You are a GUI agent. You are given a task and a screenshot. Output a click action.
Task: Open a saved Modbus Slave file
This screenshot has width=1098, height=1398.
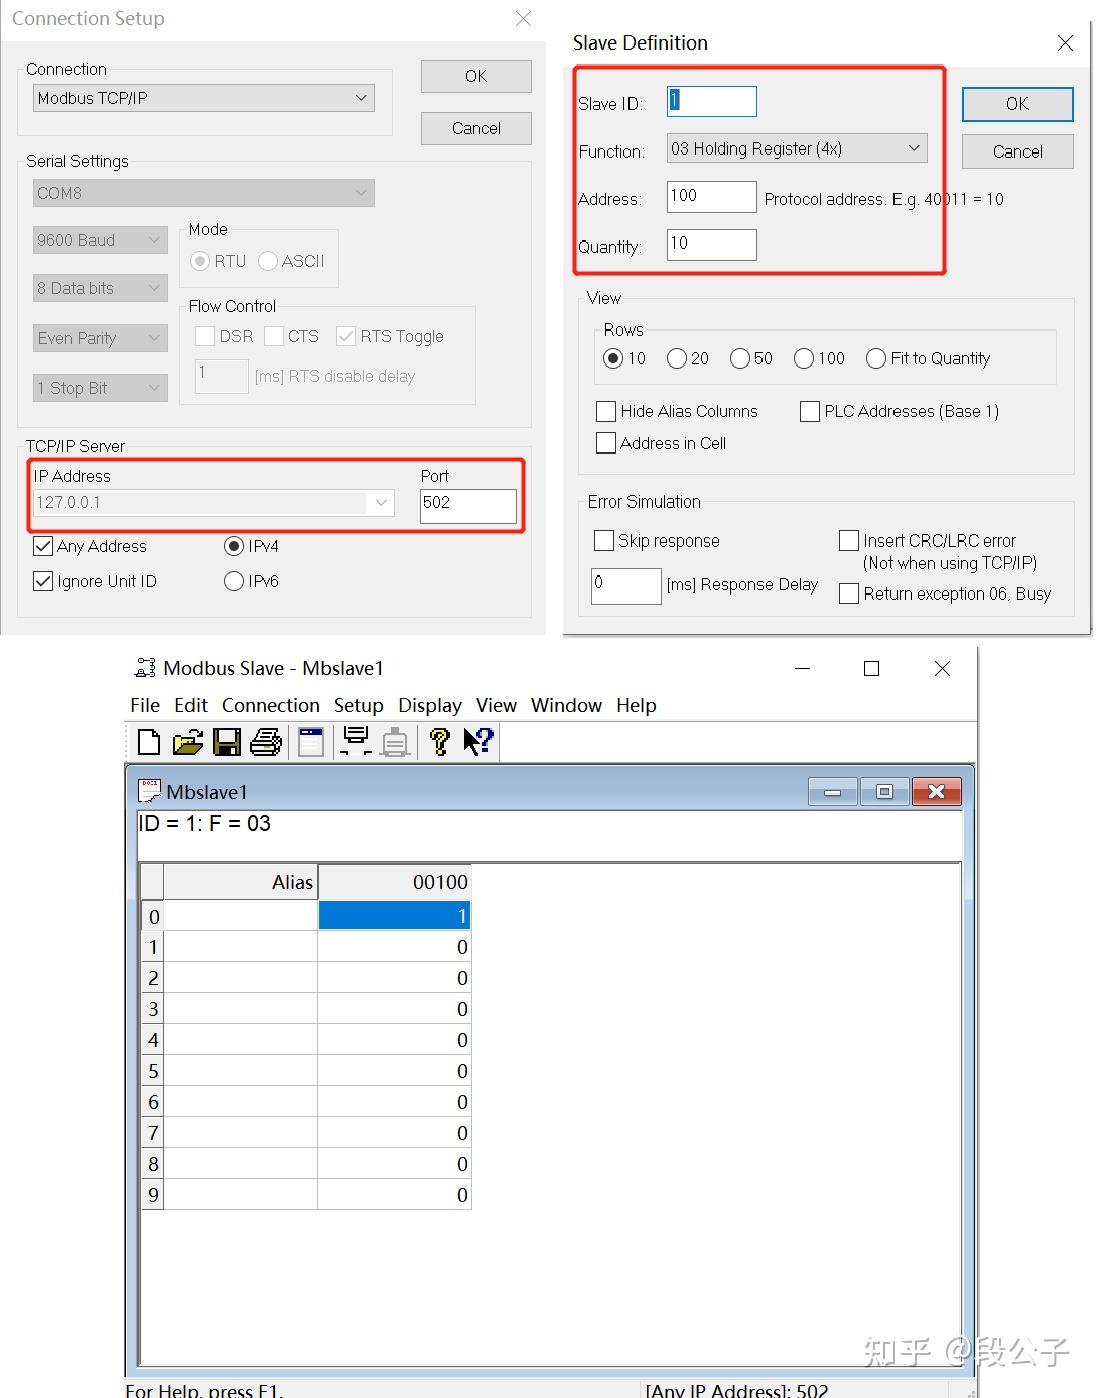click(x=187, y=742)
